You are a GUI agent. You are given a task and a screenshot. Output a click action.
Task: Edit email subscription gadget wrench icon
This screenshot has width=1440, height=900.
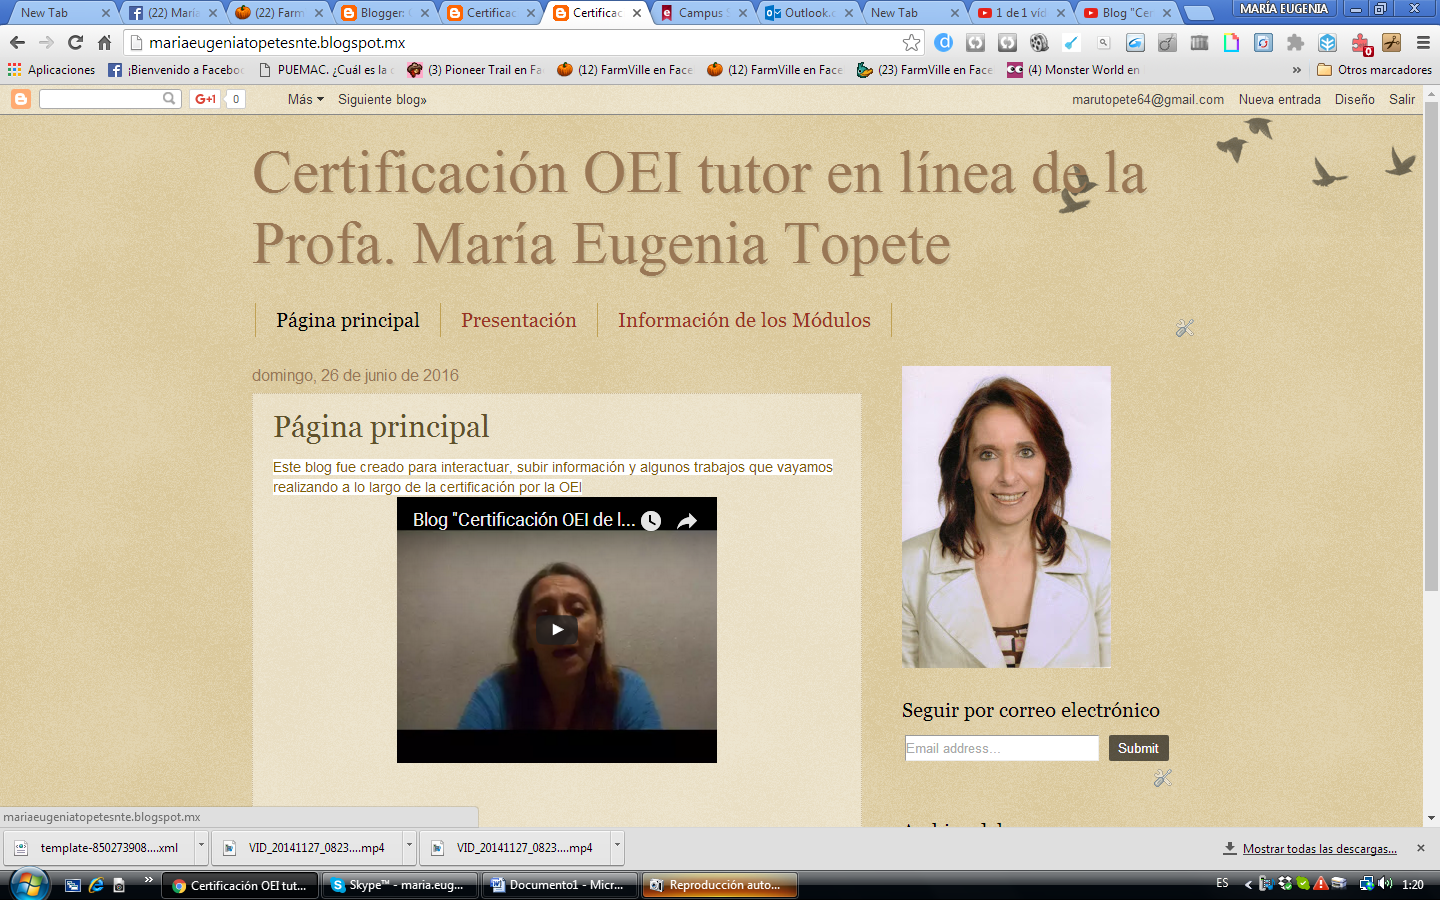[x=1162, y=777]
